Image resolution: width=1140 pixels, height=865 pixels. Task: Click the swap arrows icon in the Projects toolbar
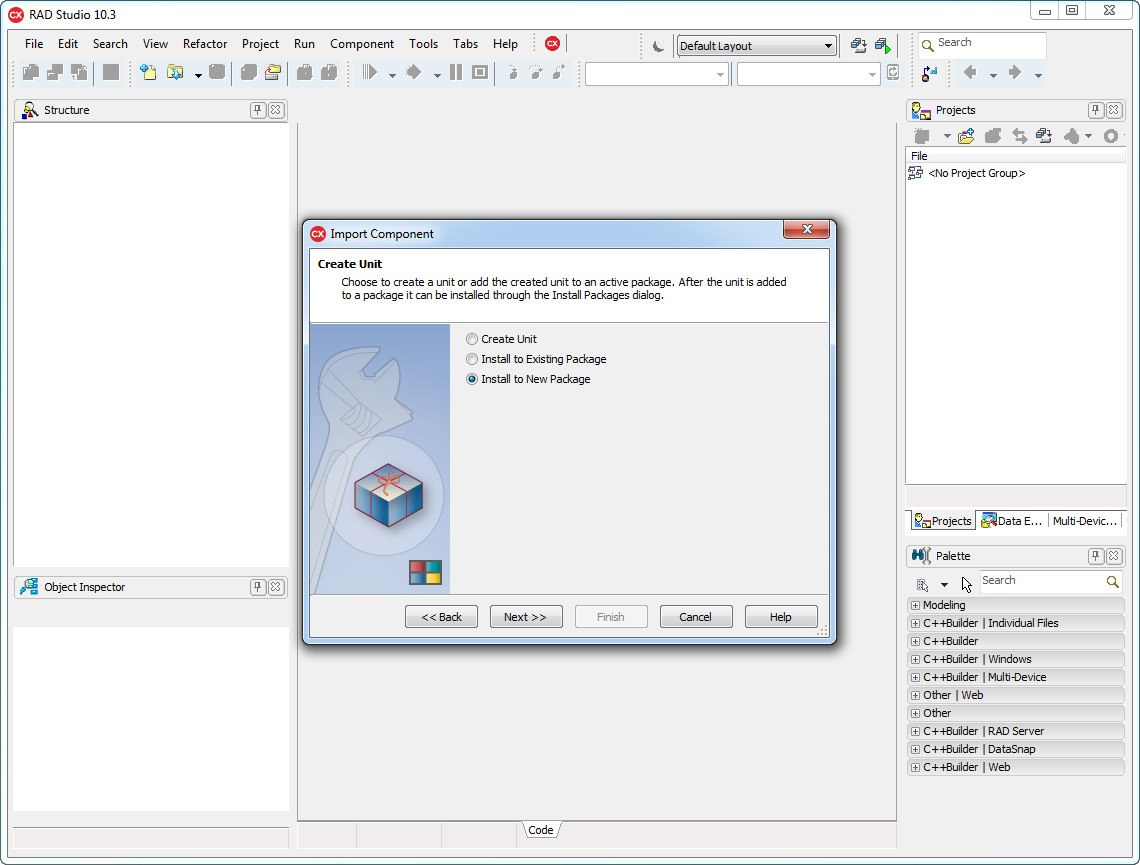tap(1019, 136)
